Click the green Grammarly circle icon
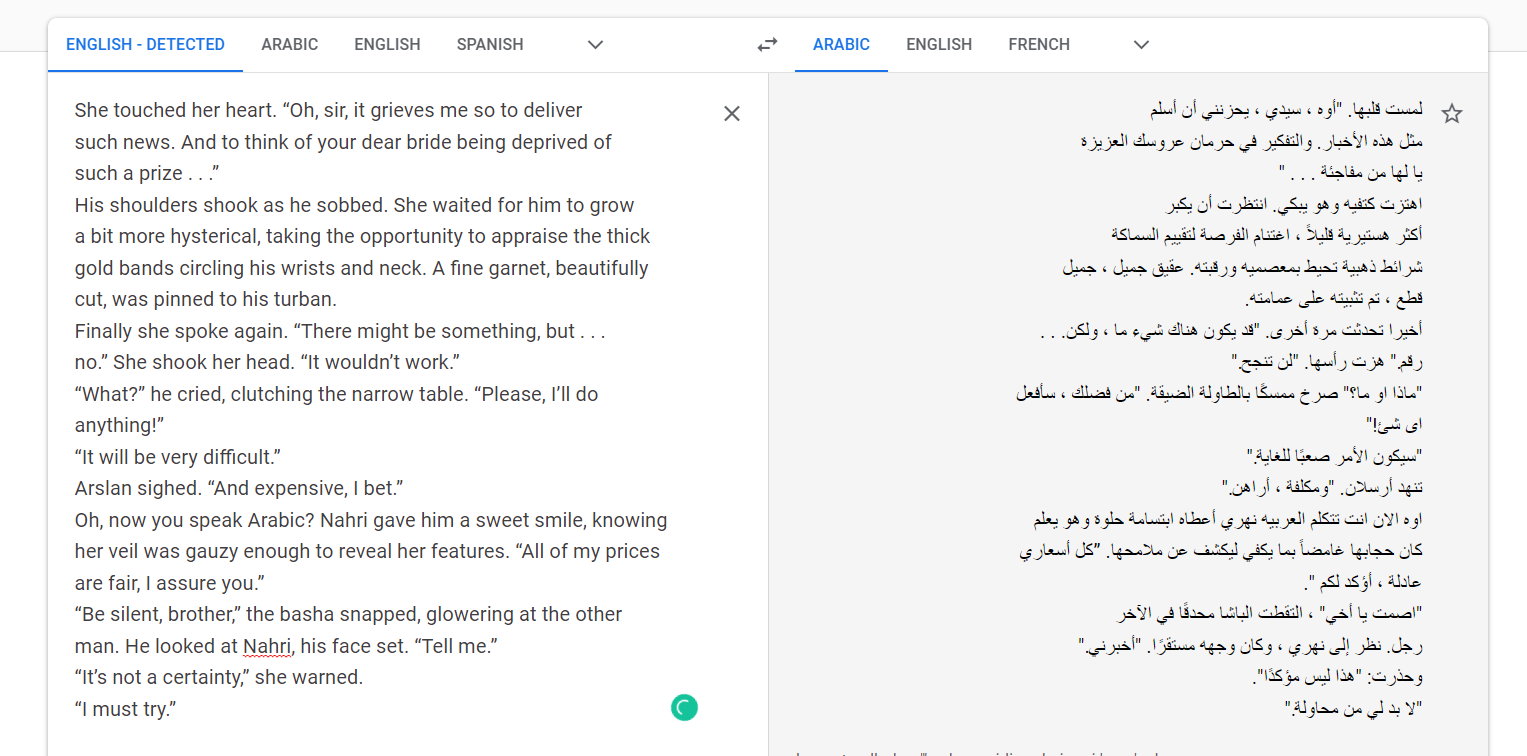1527x756 pixels. [x=684, y=708]
